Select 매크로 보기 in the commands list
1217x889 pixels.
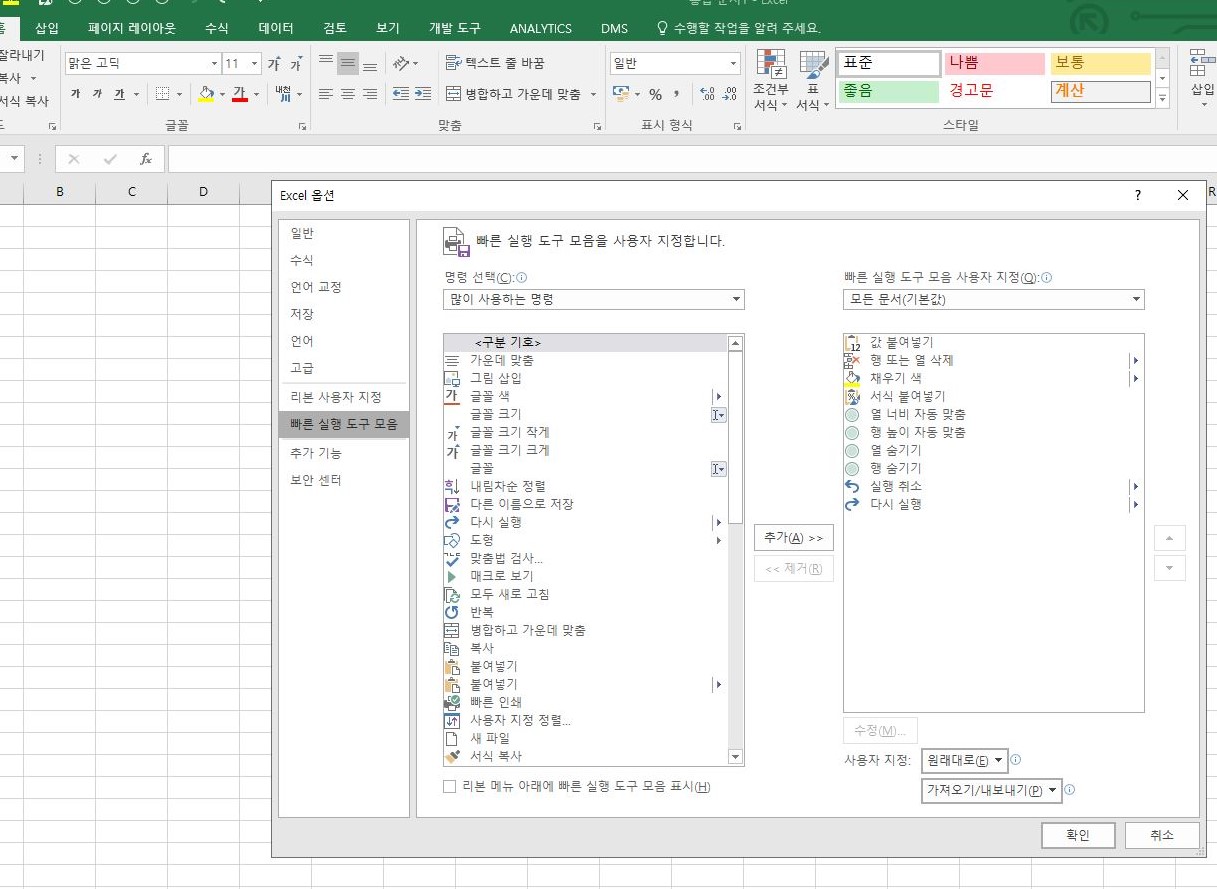coord(586,576)
